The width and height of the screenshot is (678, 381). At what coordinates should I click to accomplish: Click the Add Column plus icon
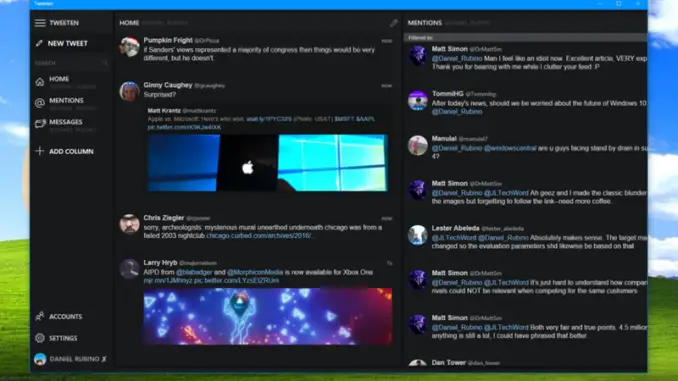pyautogui.click(x=40, y=151)
